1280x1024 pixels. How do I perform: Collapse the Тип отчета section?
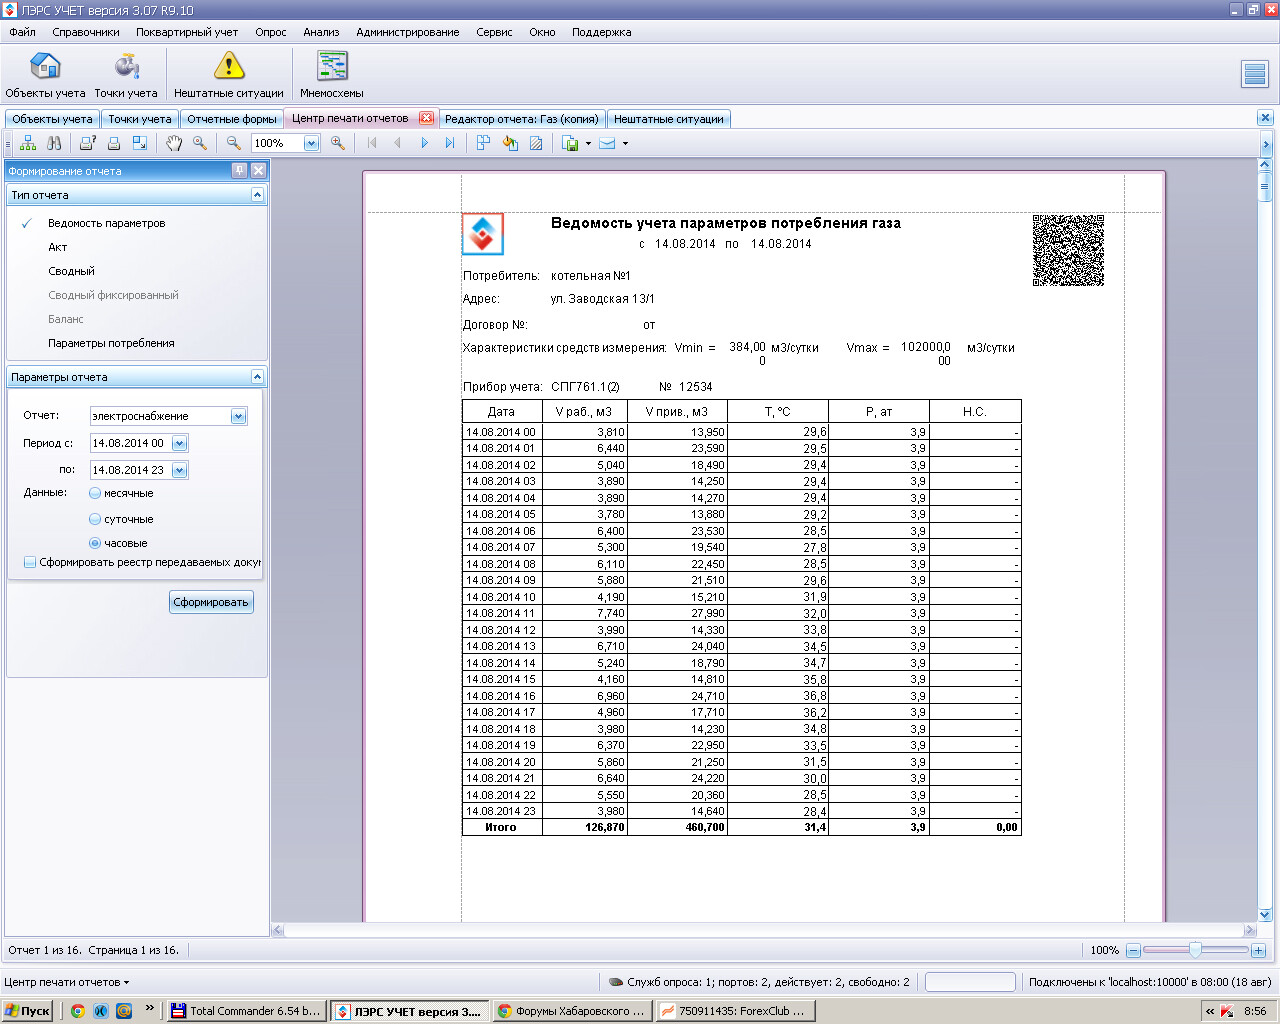[257, 195]
